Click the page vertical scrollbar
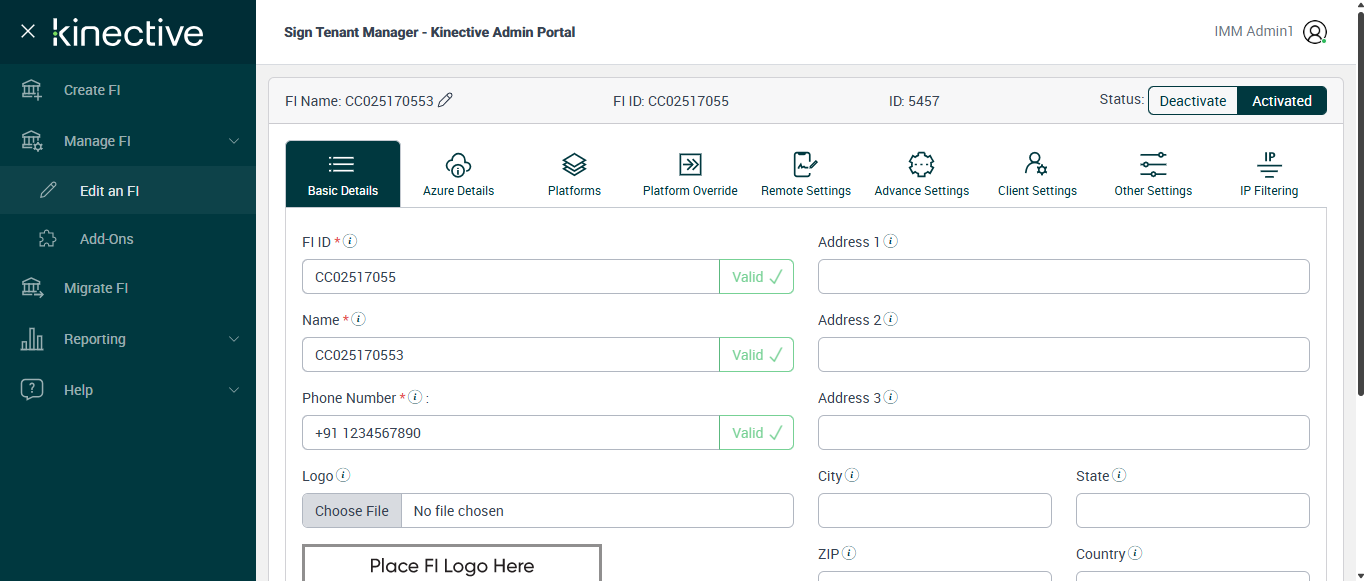 tap(1360, 200)
